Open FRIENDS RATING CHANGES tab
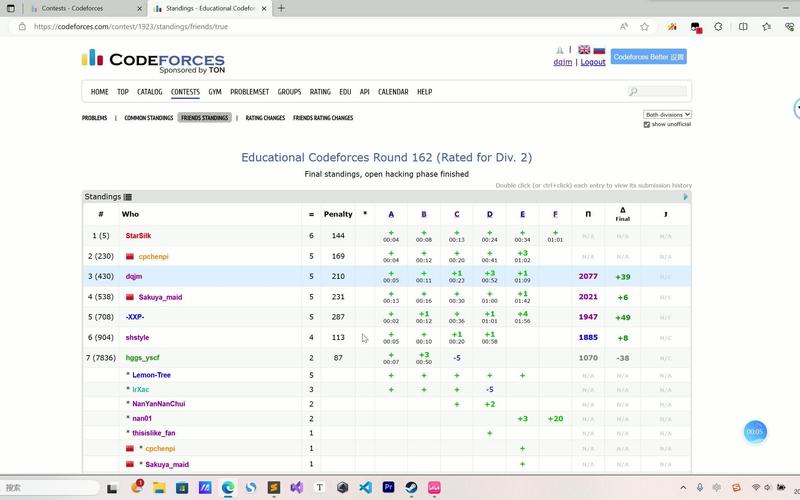800x500 pixels. (x=323, y=118)
